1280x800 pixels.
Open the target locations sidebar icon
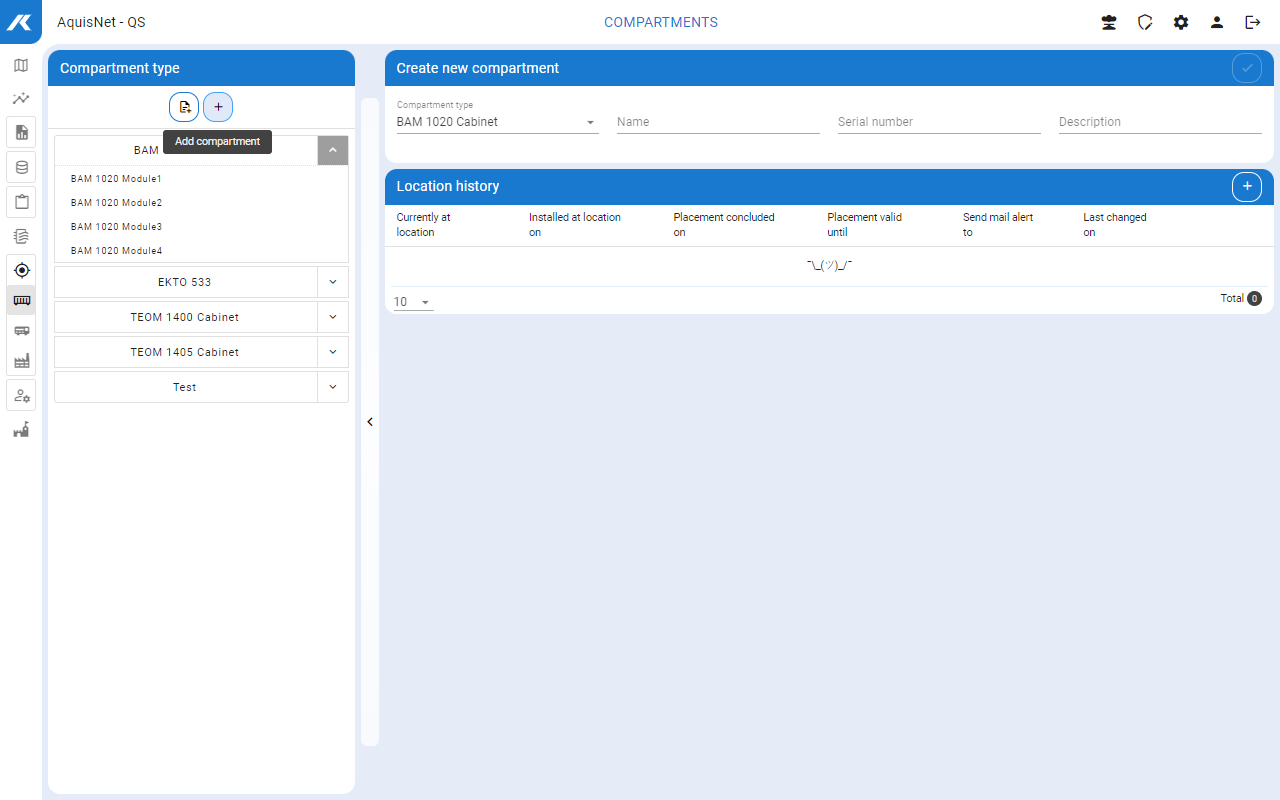[x=21, y=270]
